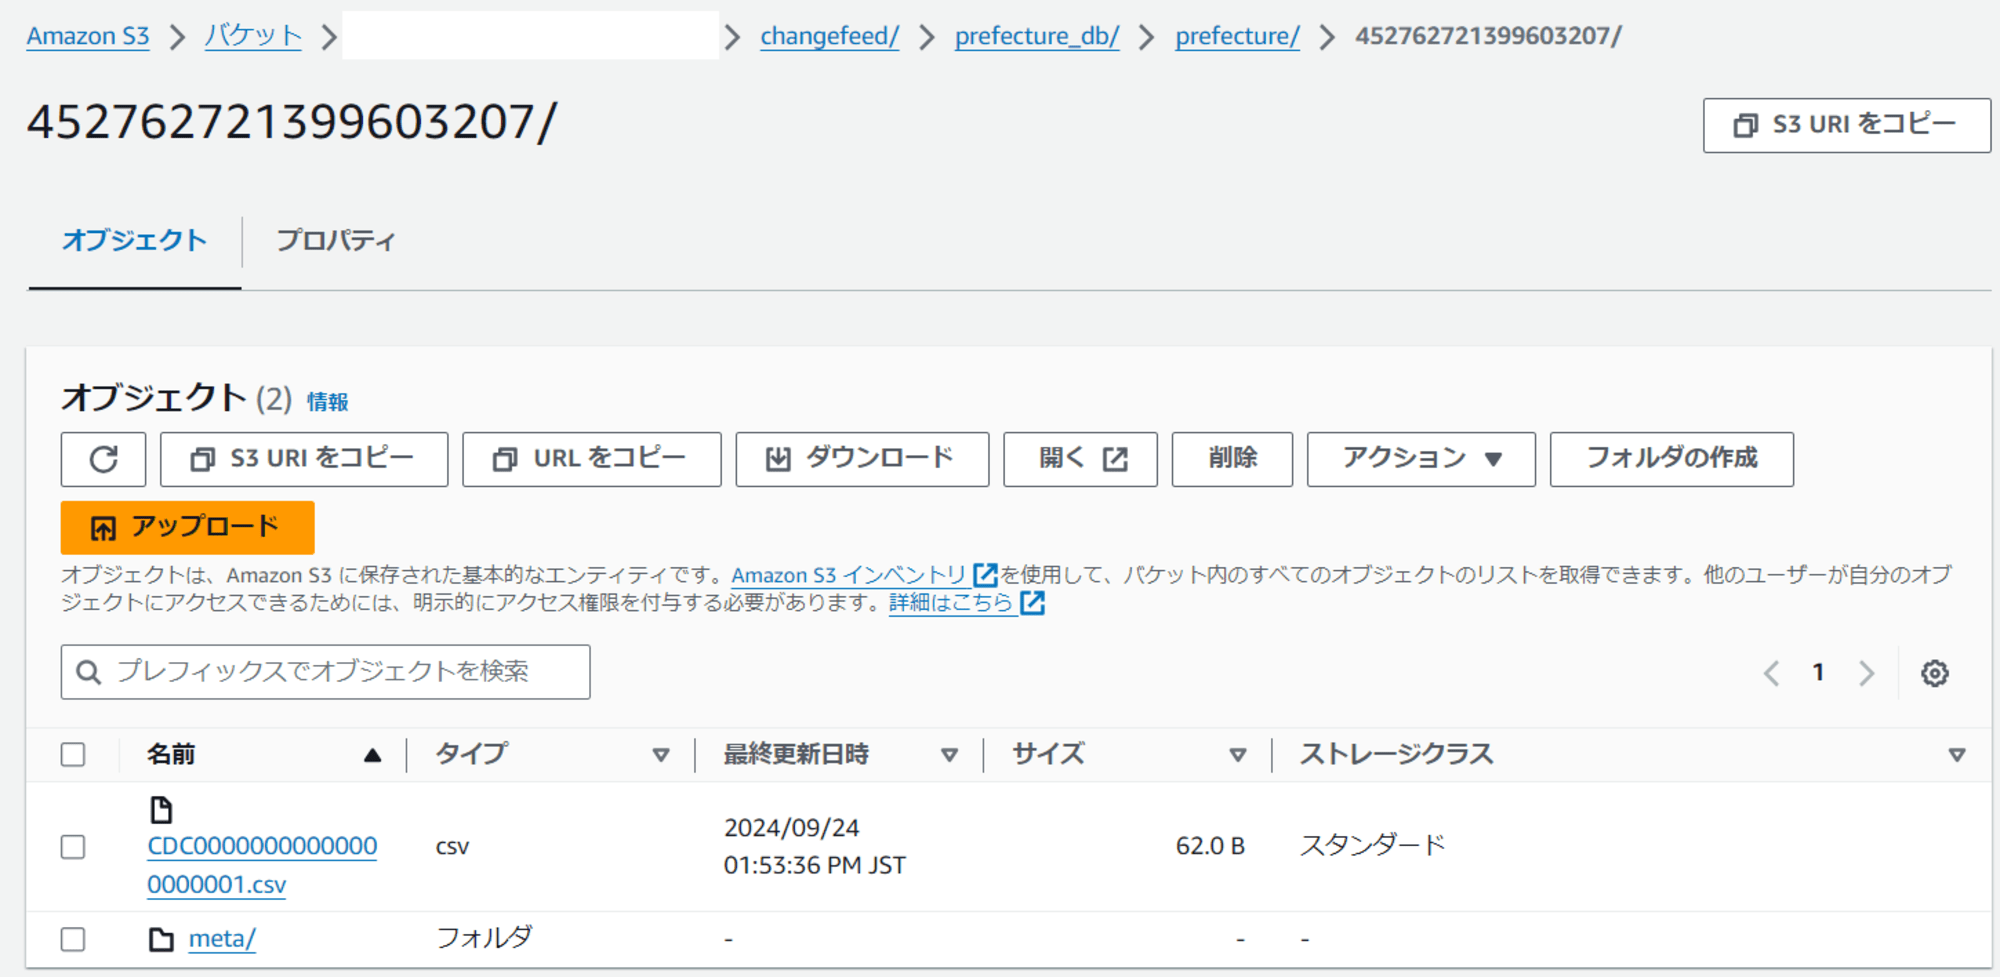Switch to the オブジェクト tab
This screenshot has width=2000, height=977.
tap(134, 241)
